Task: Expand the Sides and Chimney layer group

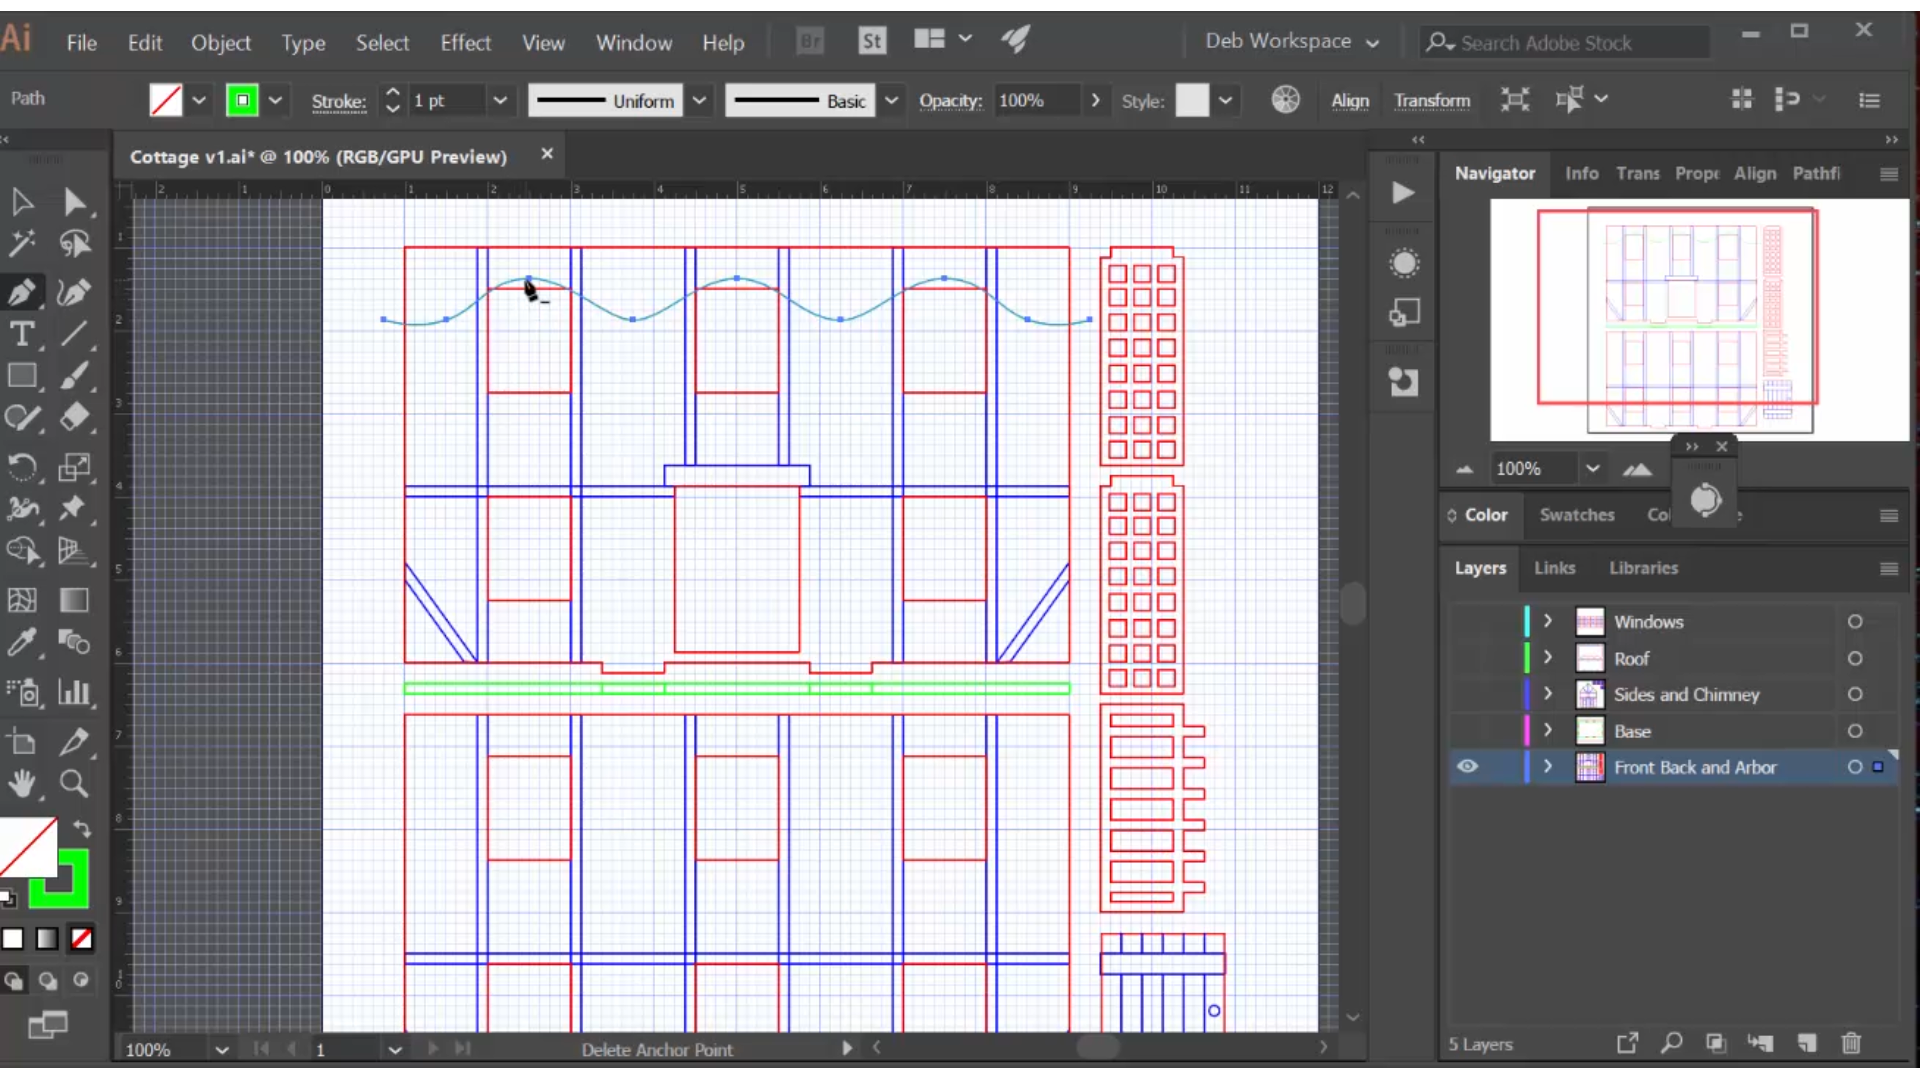Action: coord(1548,695)
